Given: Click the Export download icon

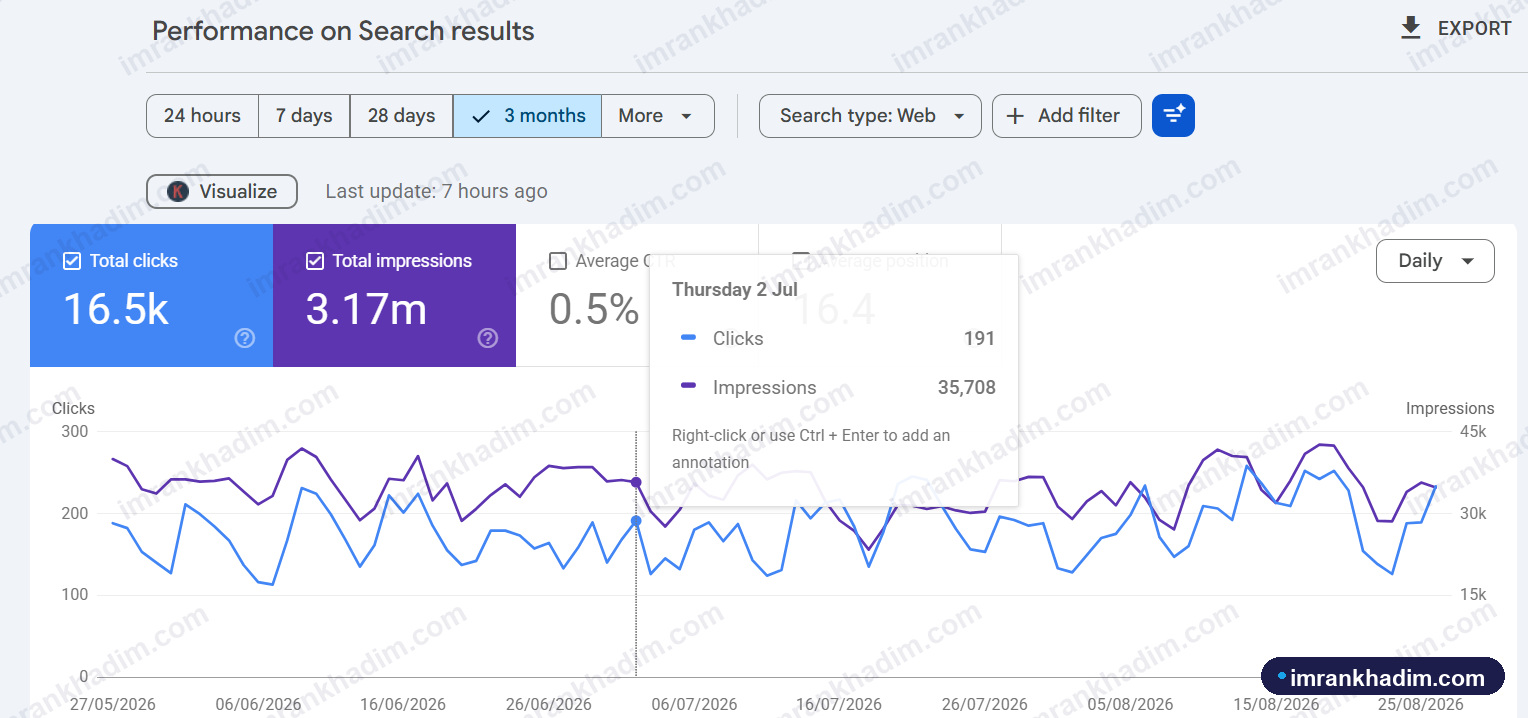Looking at the screenshot, I should 1411,28.
